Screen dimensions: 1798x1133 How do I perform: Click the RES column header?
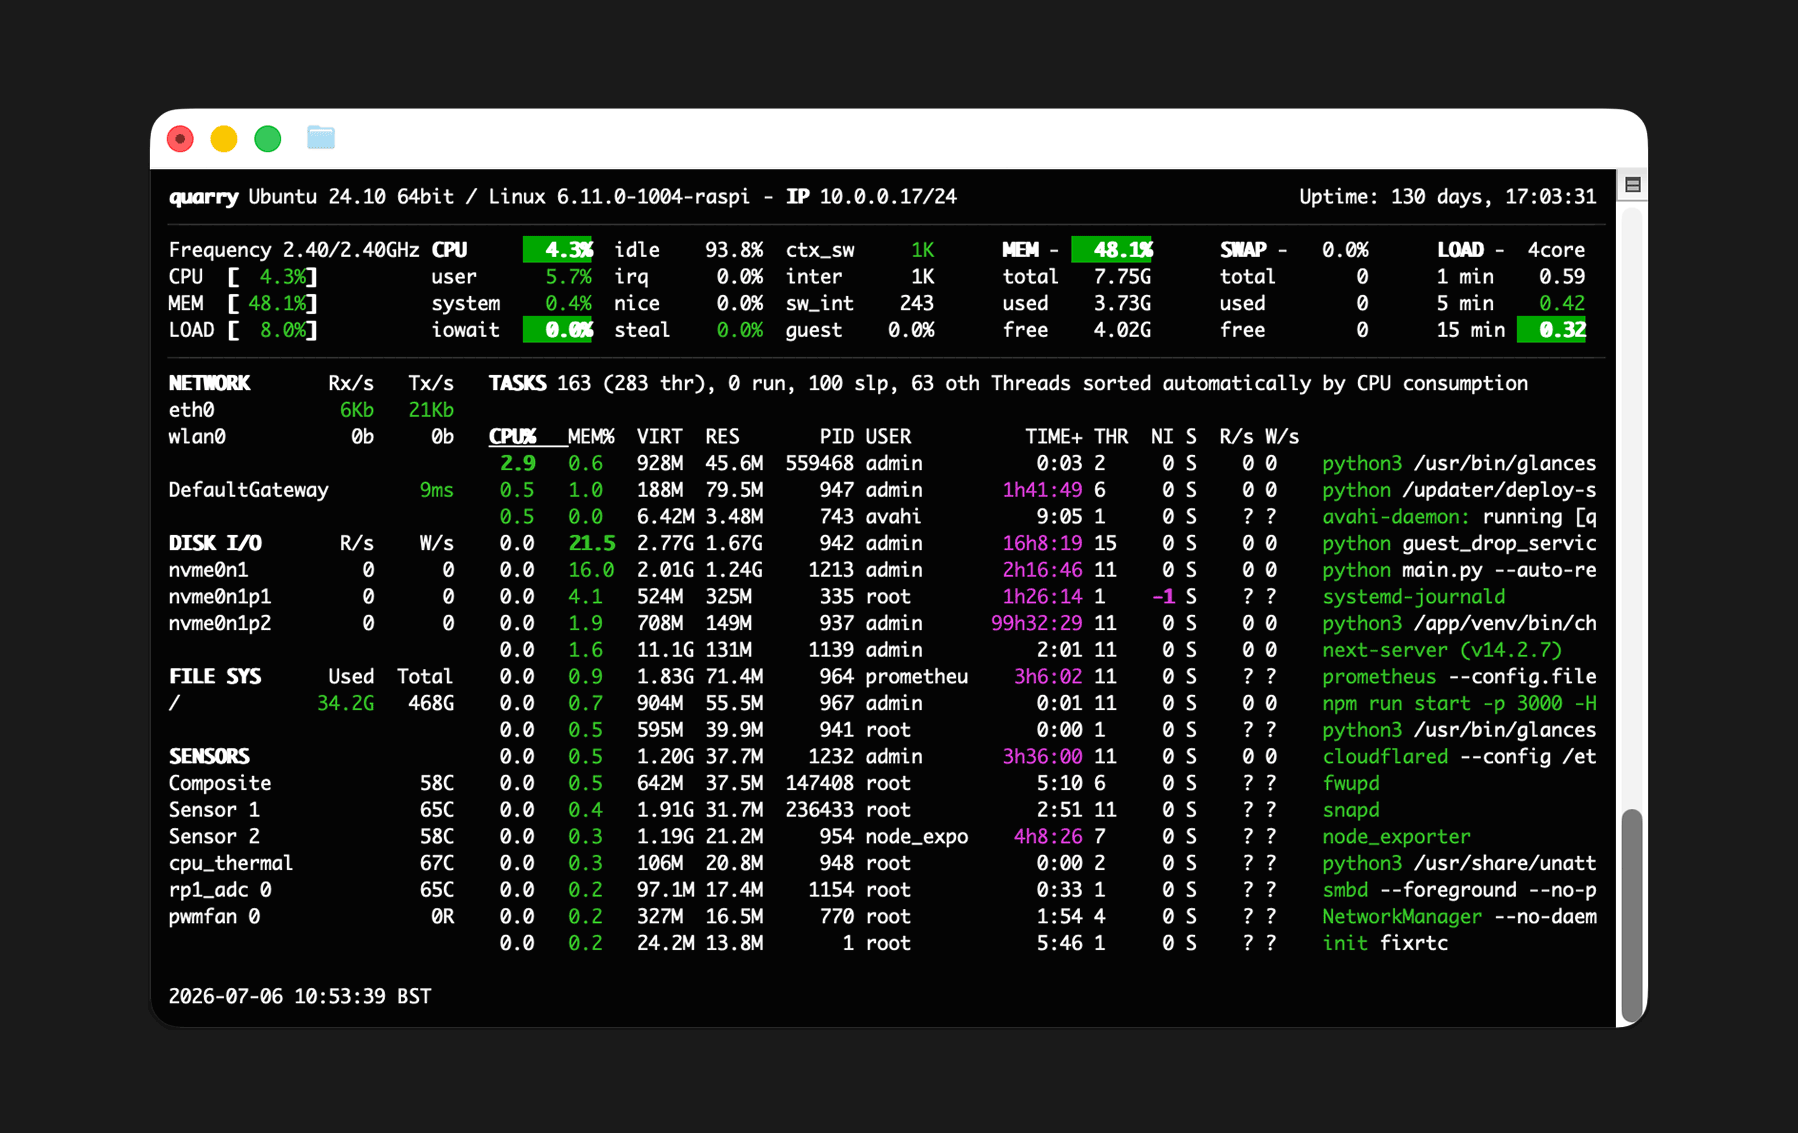722,437
